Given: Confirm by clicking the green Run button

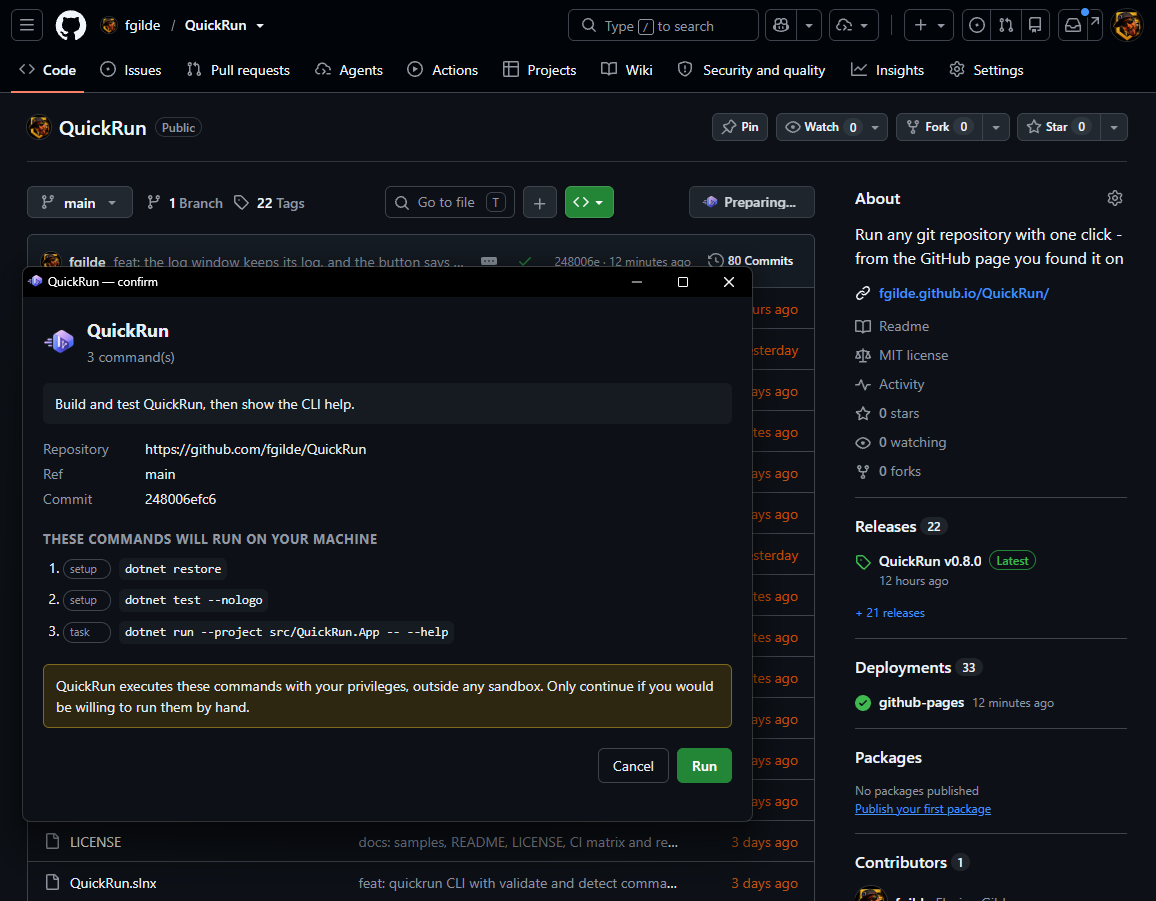Looking at the screenshot, I should click(x=704, y=765).
